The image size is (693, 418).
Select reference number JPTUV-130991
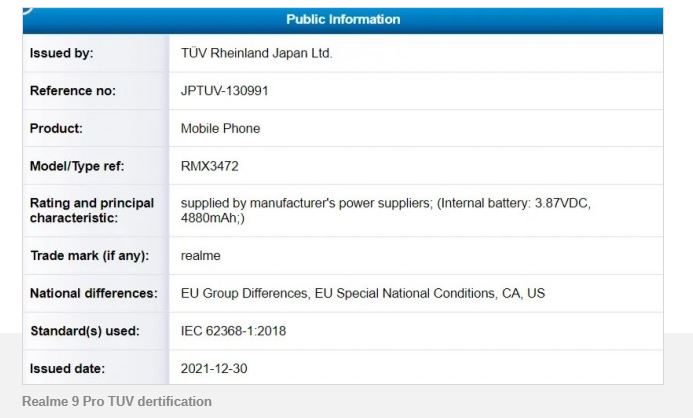(224, 91)
